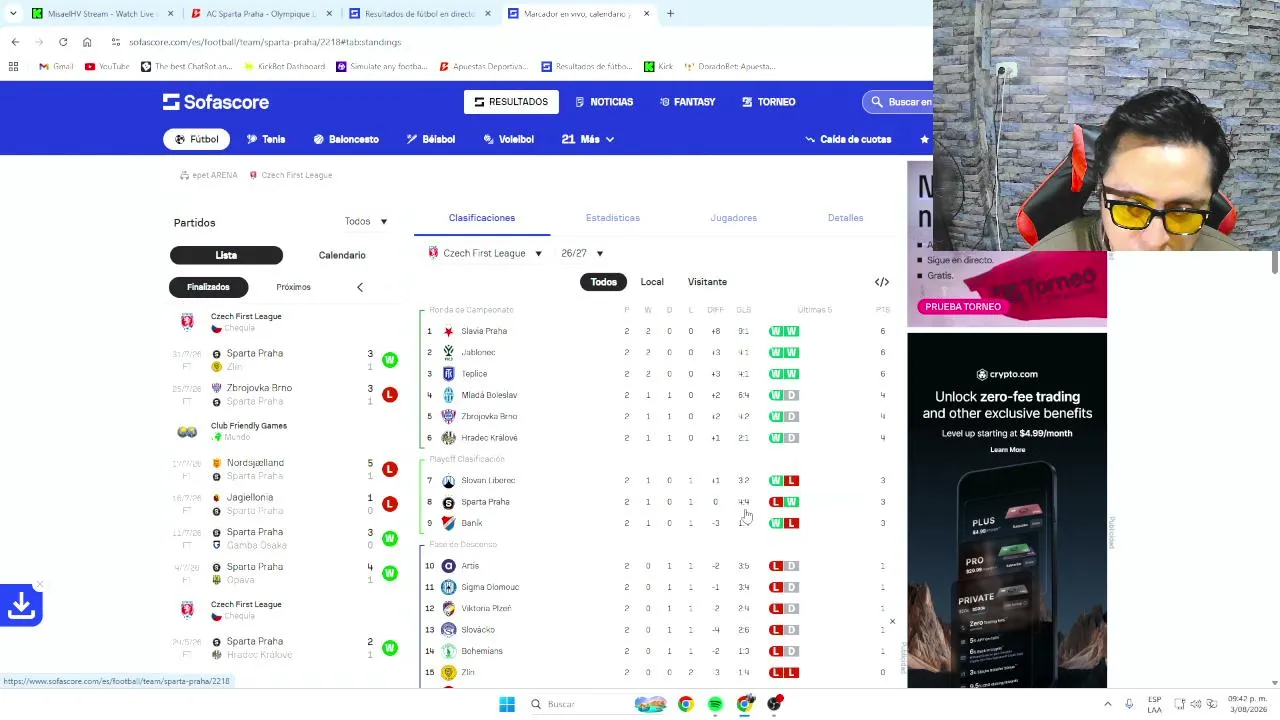This screenshot has height=720, width=1280.
Task: Open a new browser tab
Action: [670, 14]
